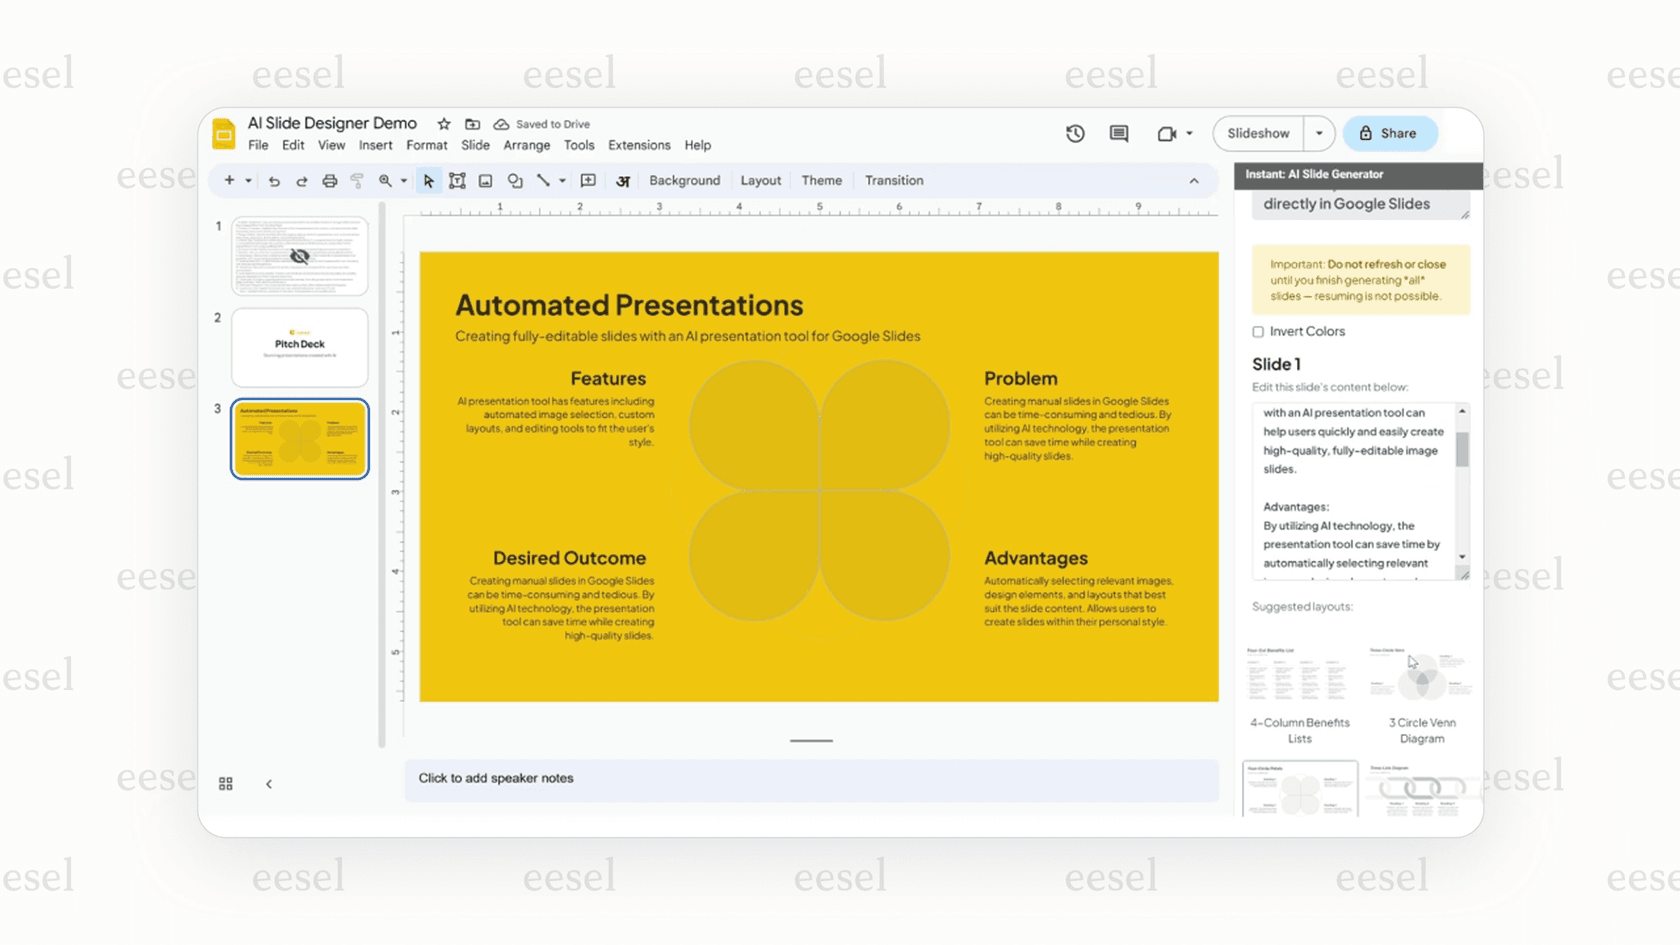Select the Line tool

pos(545,180)
